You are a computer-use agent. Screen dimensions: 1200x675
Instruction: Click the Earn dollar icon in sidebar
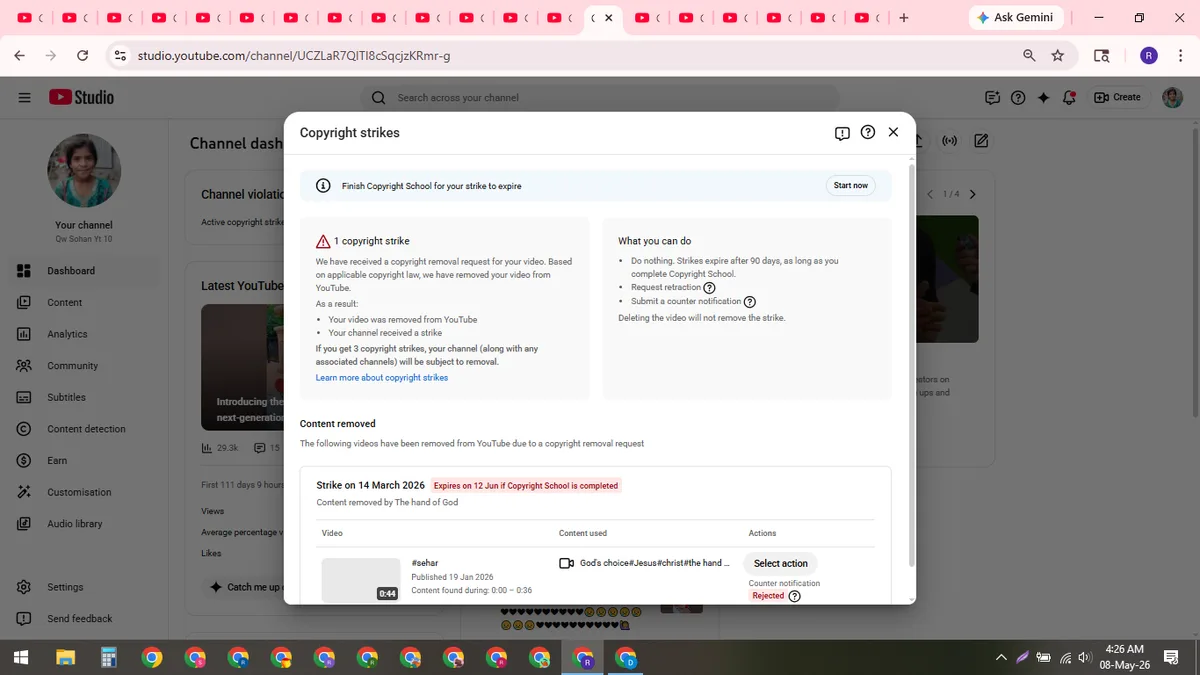(x=24, y=460)
